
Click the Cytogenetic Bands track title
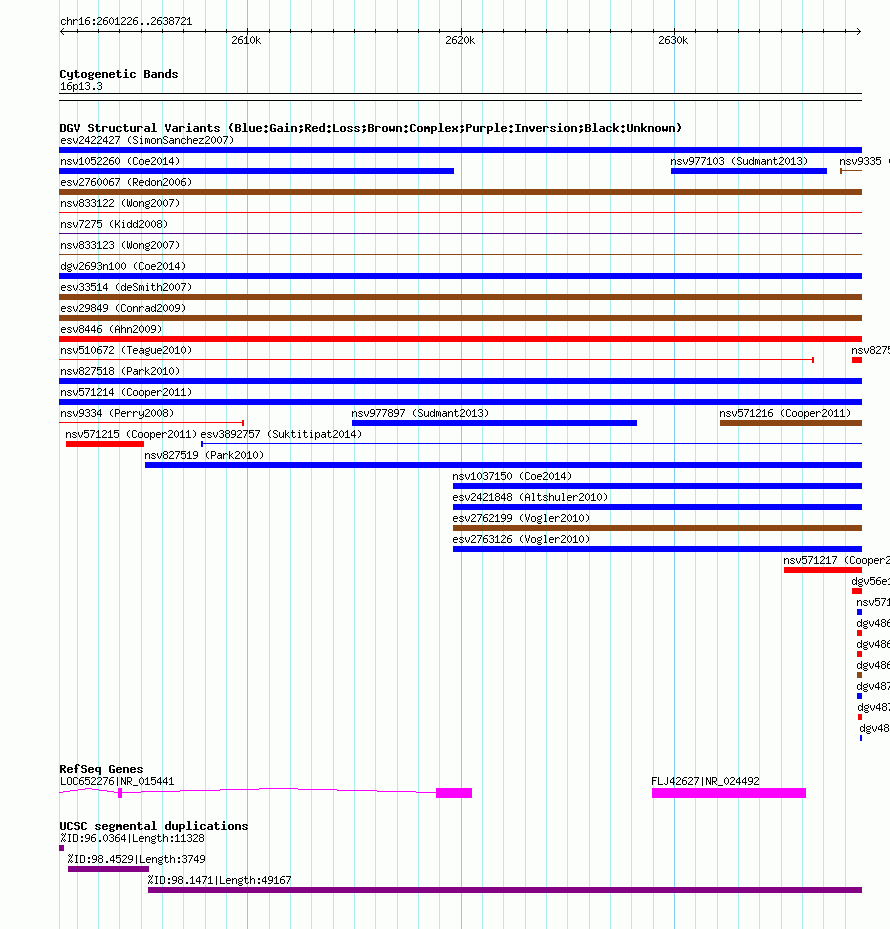119,74
